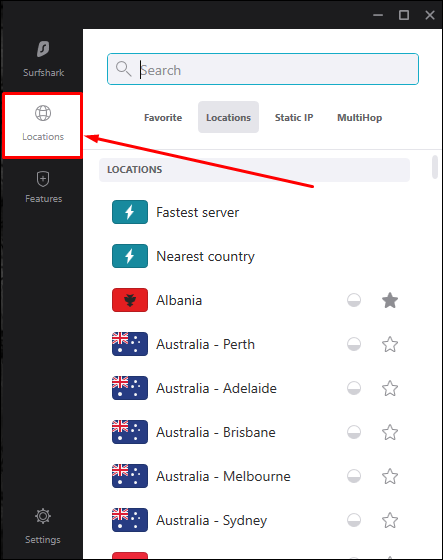Remove Albania from favorites with its star
The image size is (443, 560).
tap(390, 300)
